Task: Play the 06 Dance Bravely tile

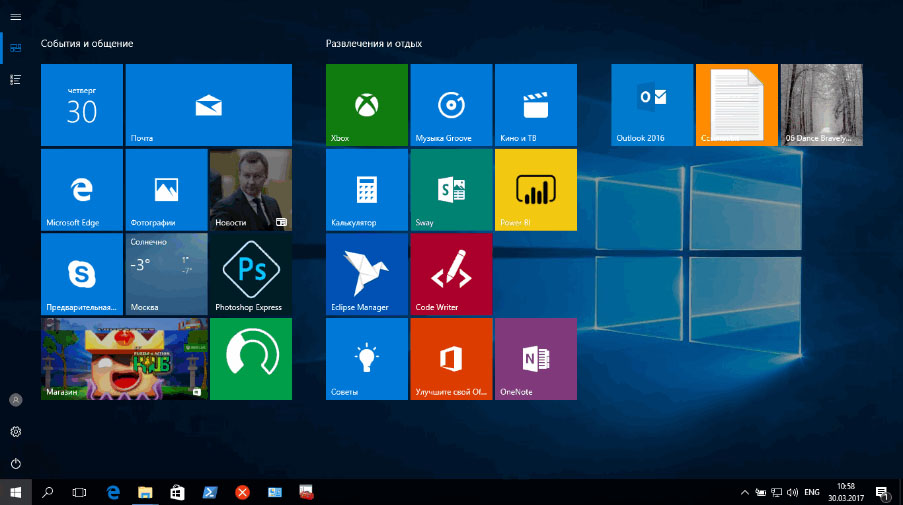Action: click(x=821, y=105)
